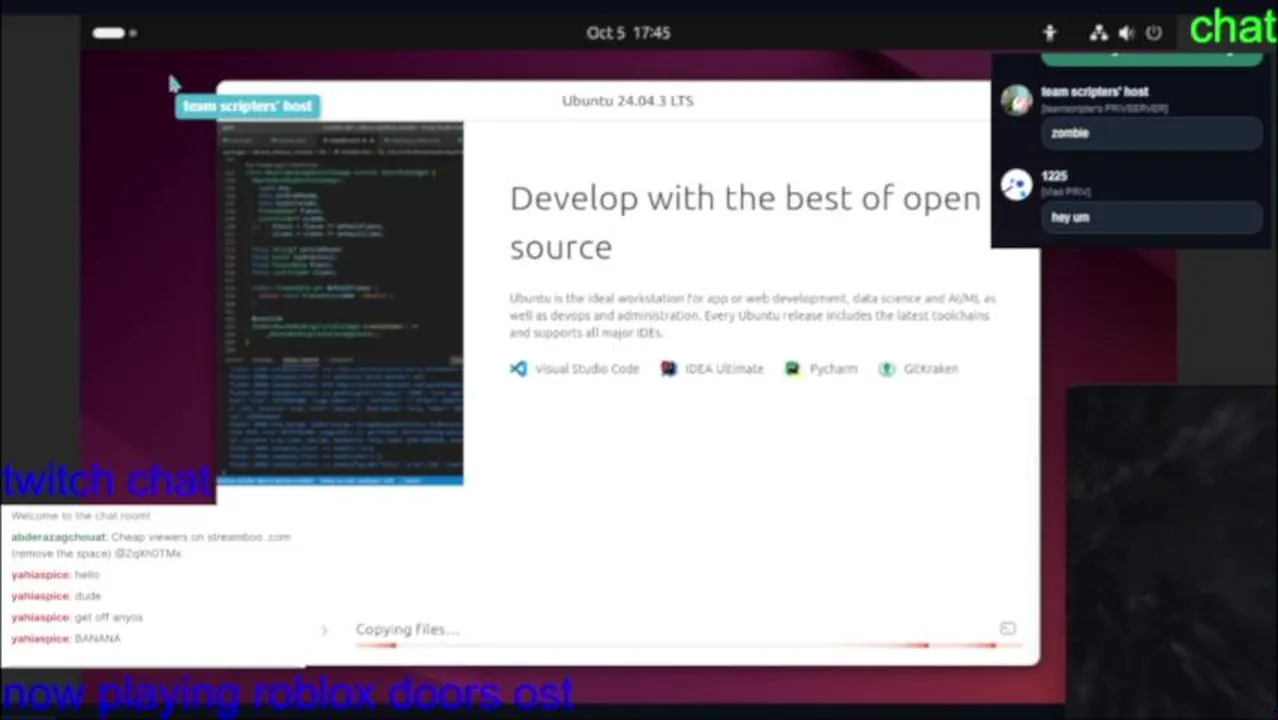Click the avatar of team scripters' host in chat
This screenshot has width=1278, height=720.
1016,100
